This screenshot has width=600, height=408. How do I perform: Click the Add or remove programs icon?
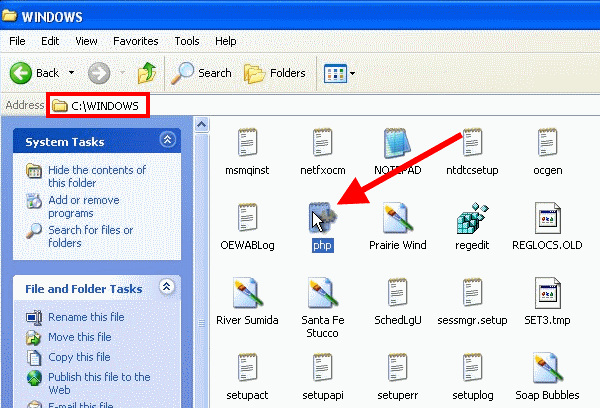pos(34,201)
